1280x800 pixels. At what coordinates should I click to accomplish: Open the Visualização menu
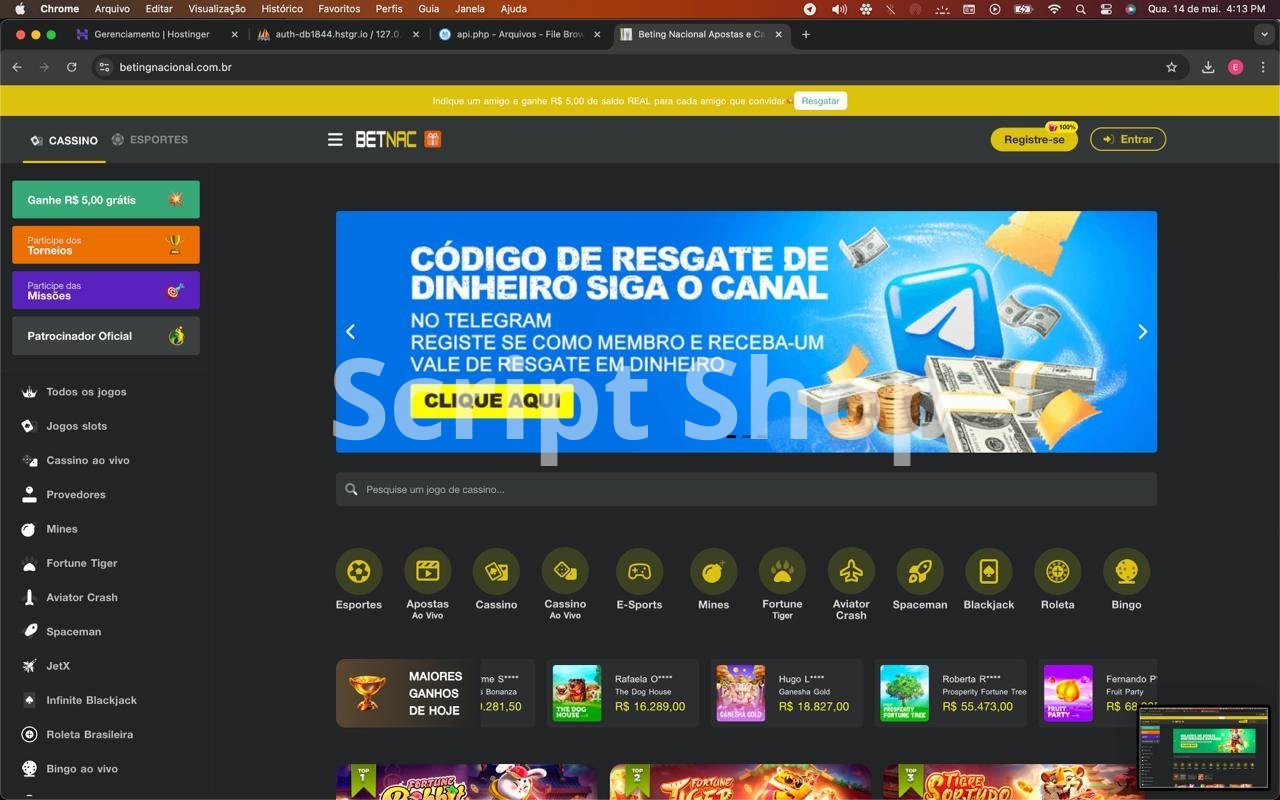click(217, 9)
